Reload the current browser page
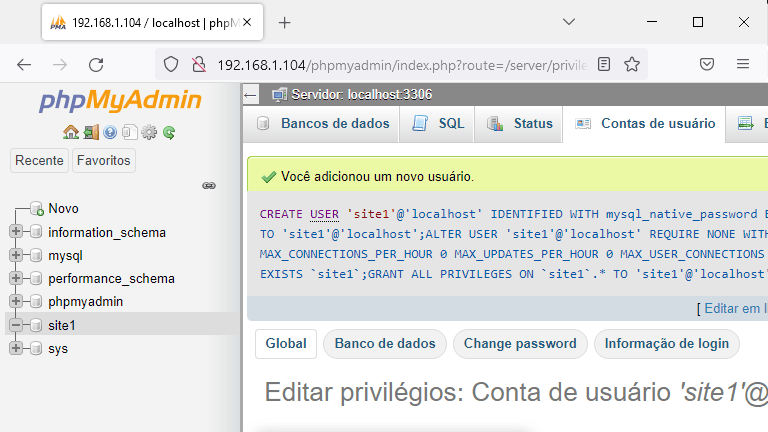Viewport: 768px width, 432px height. point(96,65)
